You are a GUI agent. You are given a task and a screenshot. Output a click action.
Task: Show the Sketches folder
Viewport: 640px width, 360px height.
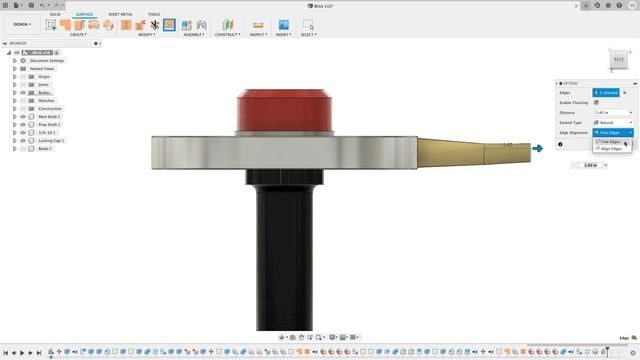[23, 100]
